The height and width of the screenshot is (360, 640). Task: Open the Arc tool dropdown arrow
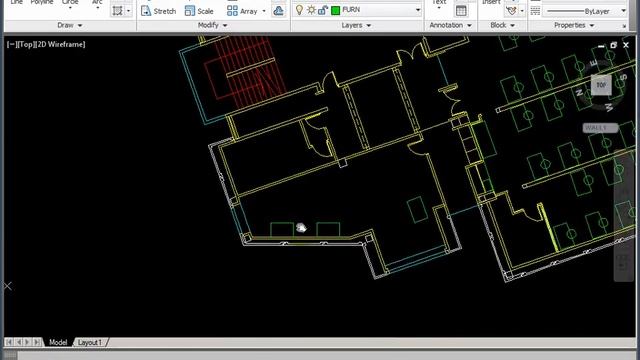[97, 8]
